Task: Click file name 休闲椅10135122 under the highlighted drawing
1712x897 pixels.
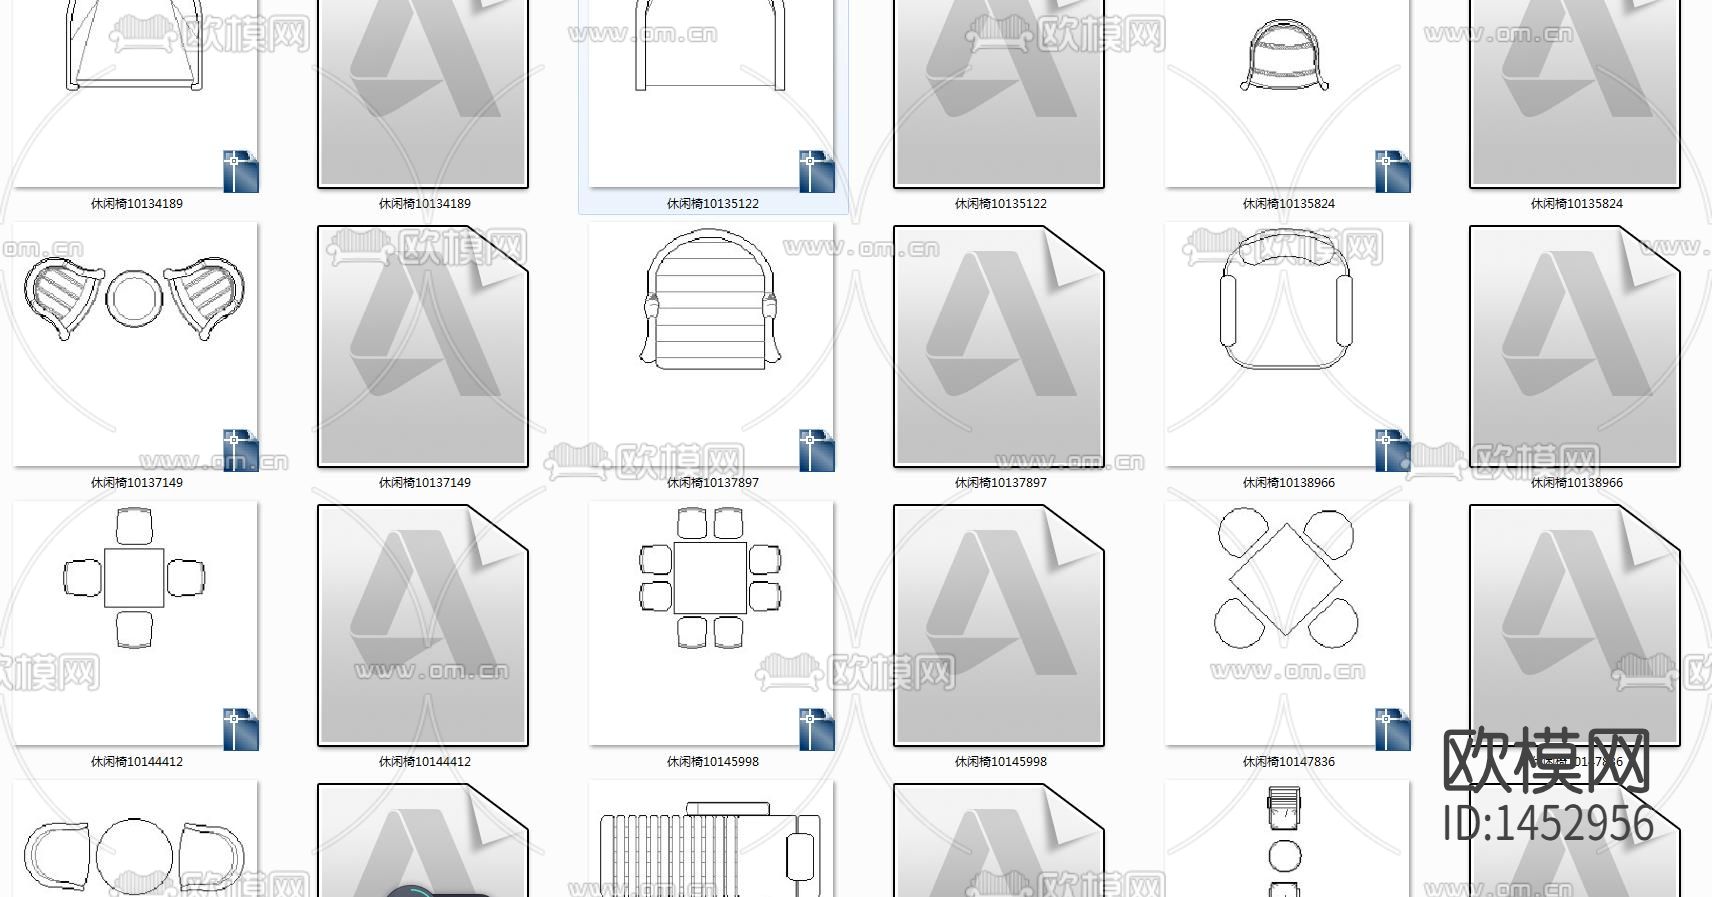Action: click(x=713, y=204)
